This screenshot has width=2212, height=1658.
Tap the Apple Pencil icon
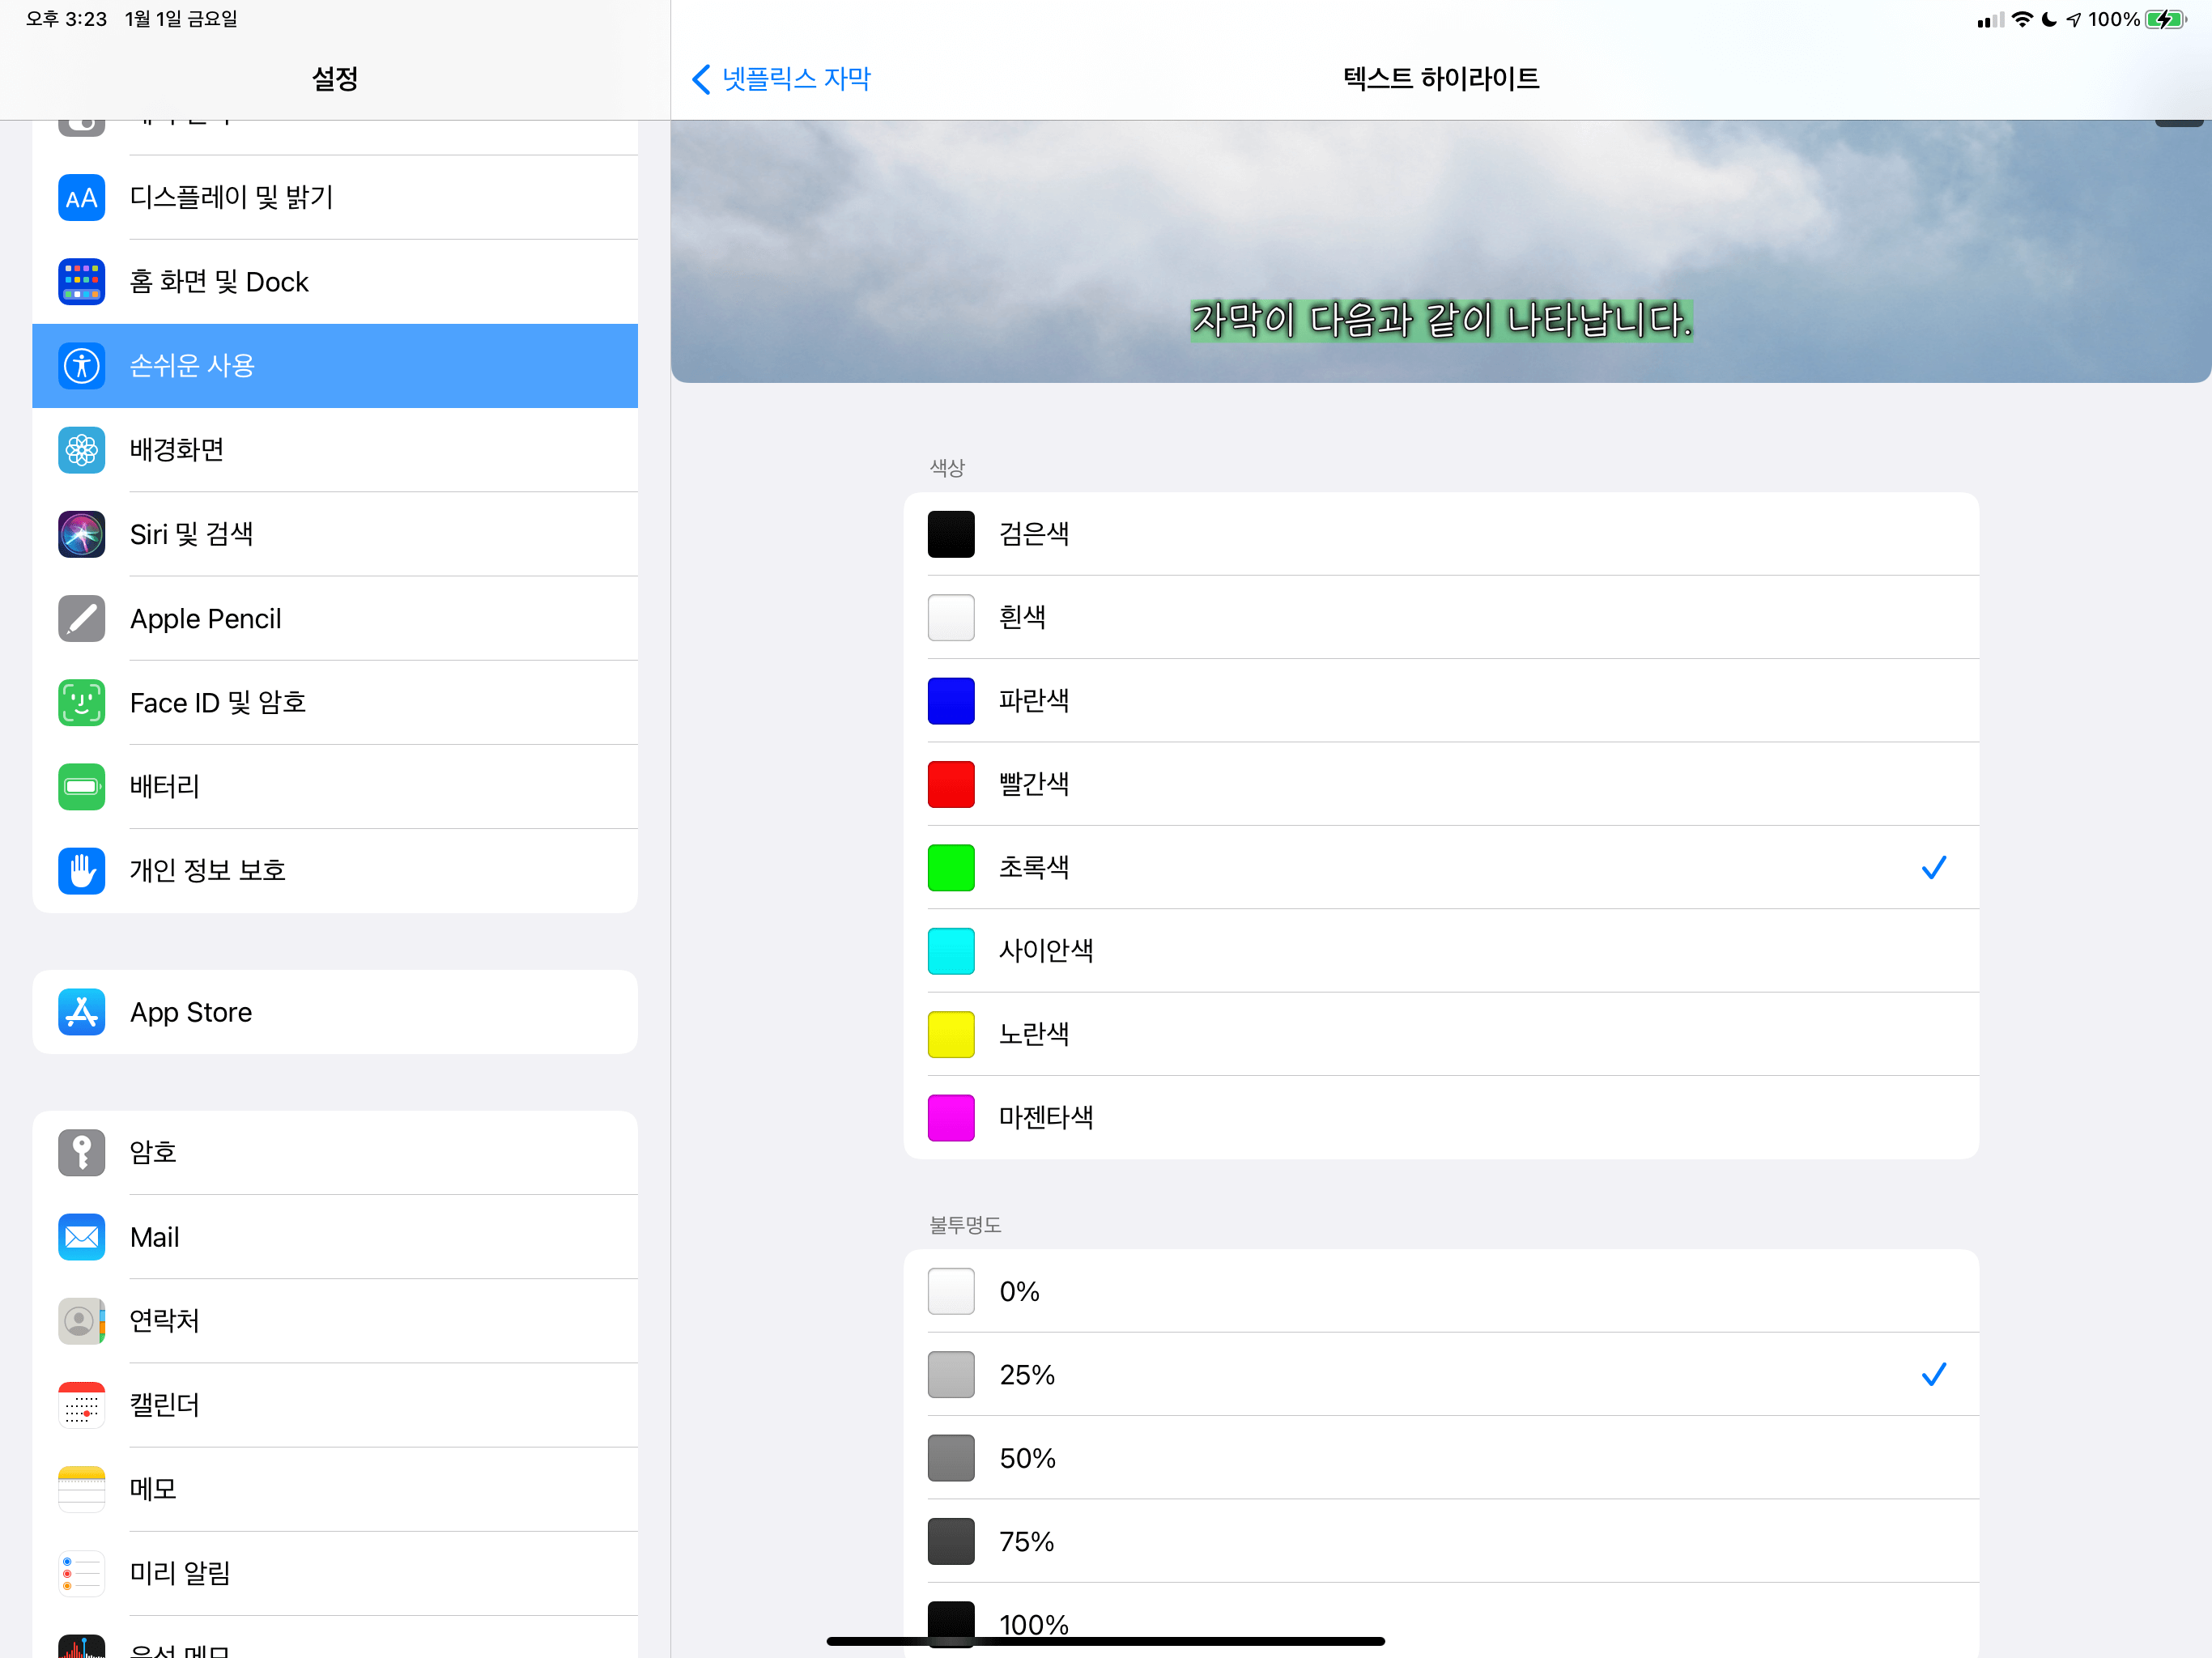(x=81, y=618)
